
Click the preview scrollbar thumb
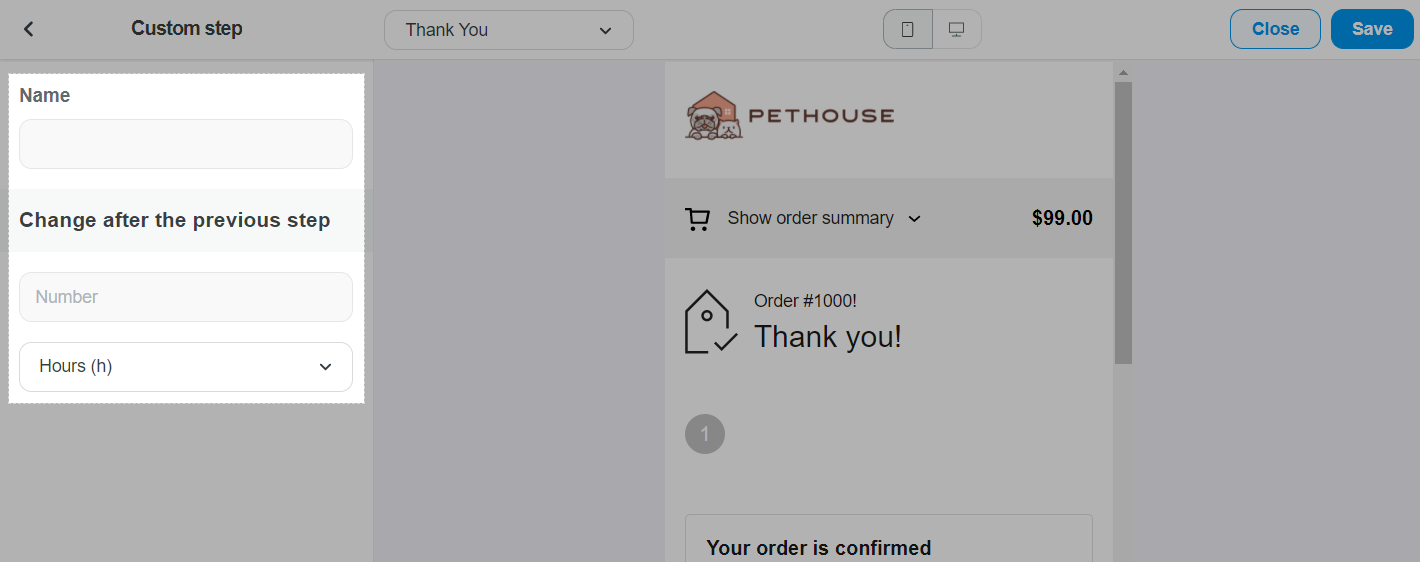tap(1123, 220)
